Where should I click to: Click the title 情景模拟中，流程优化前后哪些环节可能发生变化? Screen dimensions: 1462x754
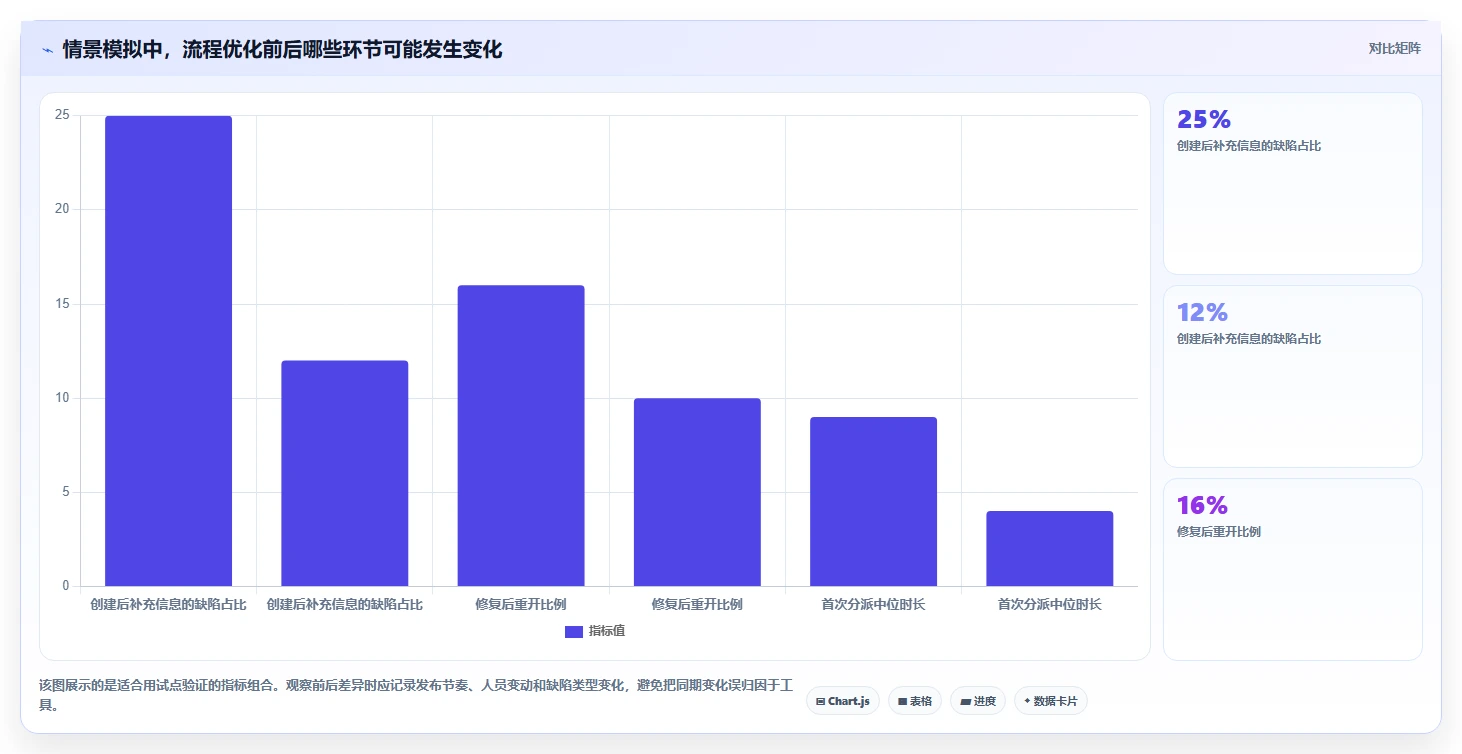(282, 50)
